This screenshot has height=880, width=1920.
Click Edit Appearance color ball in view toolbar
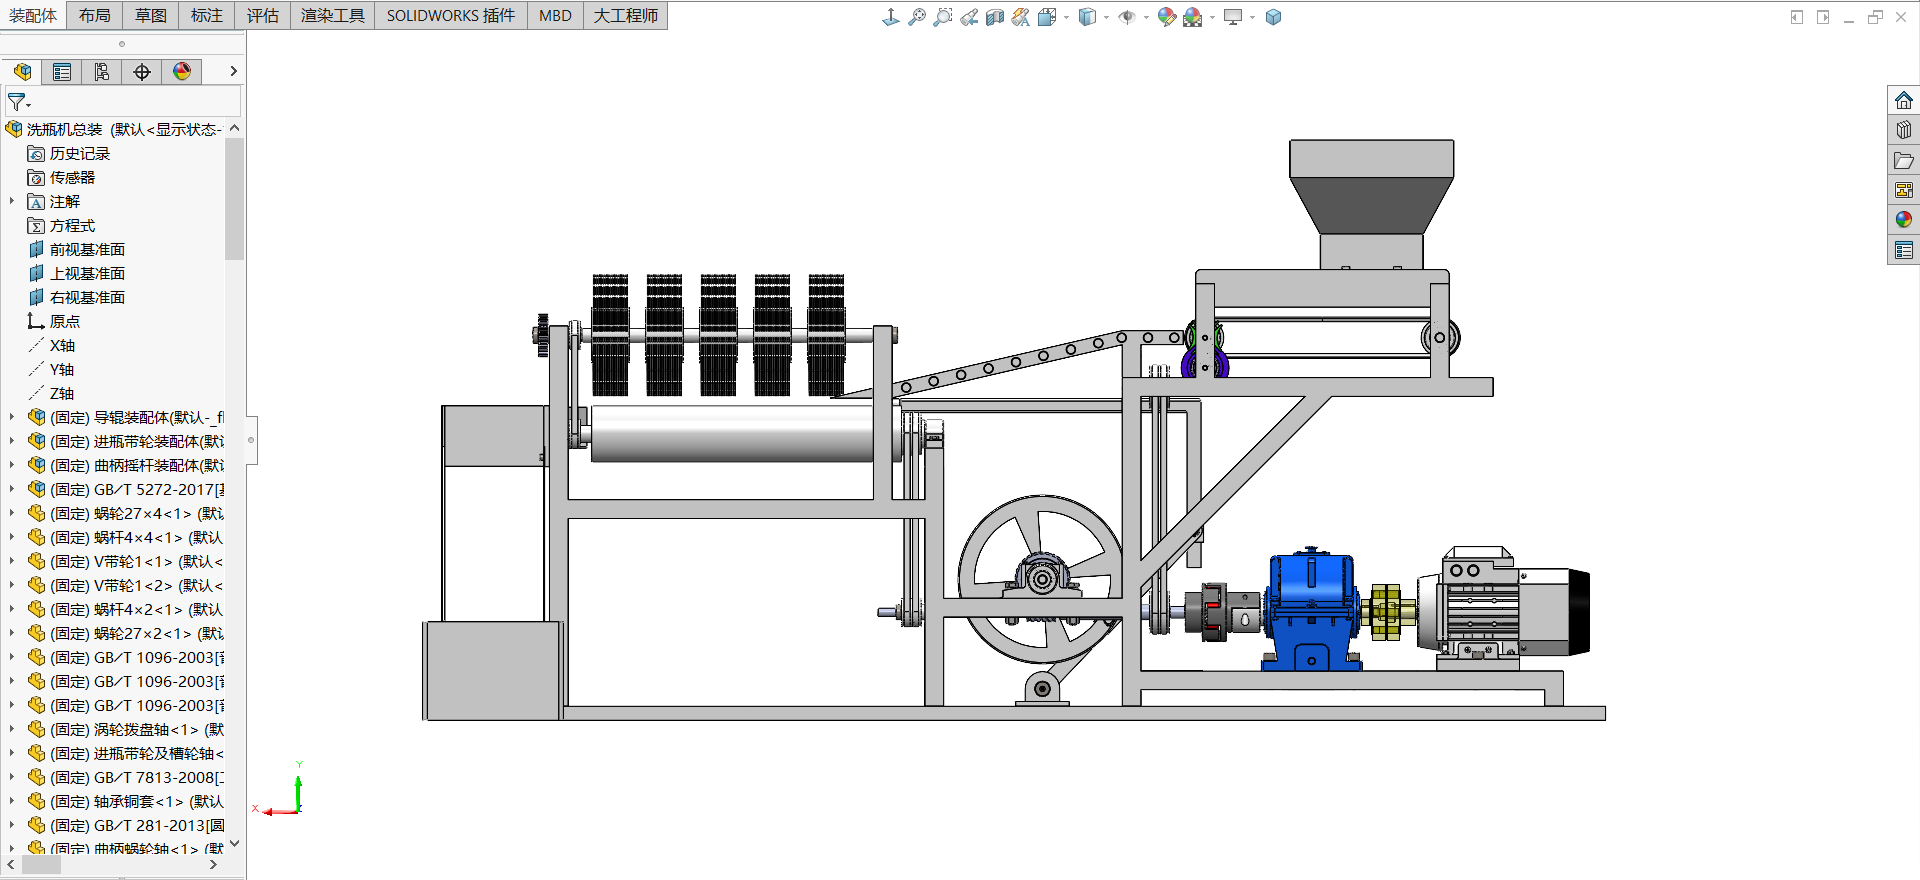(x=1166, y=17)
